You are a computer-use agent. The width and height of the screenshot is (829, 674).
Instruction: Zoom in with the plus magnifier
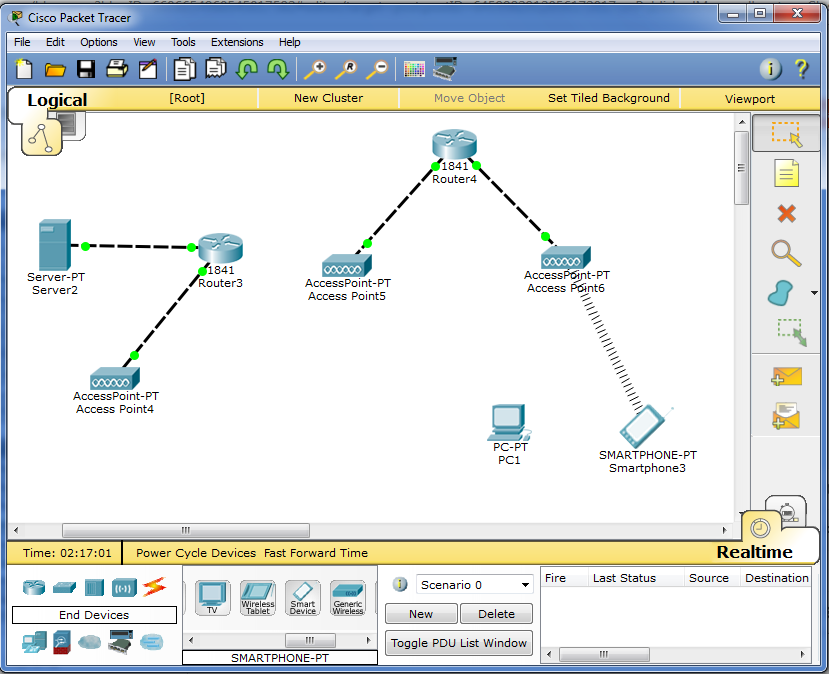pyautogui.click(x=315, y=69)
